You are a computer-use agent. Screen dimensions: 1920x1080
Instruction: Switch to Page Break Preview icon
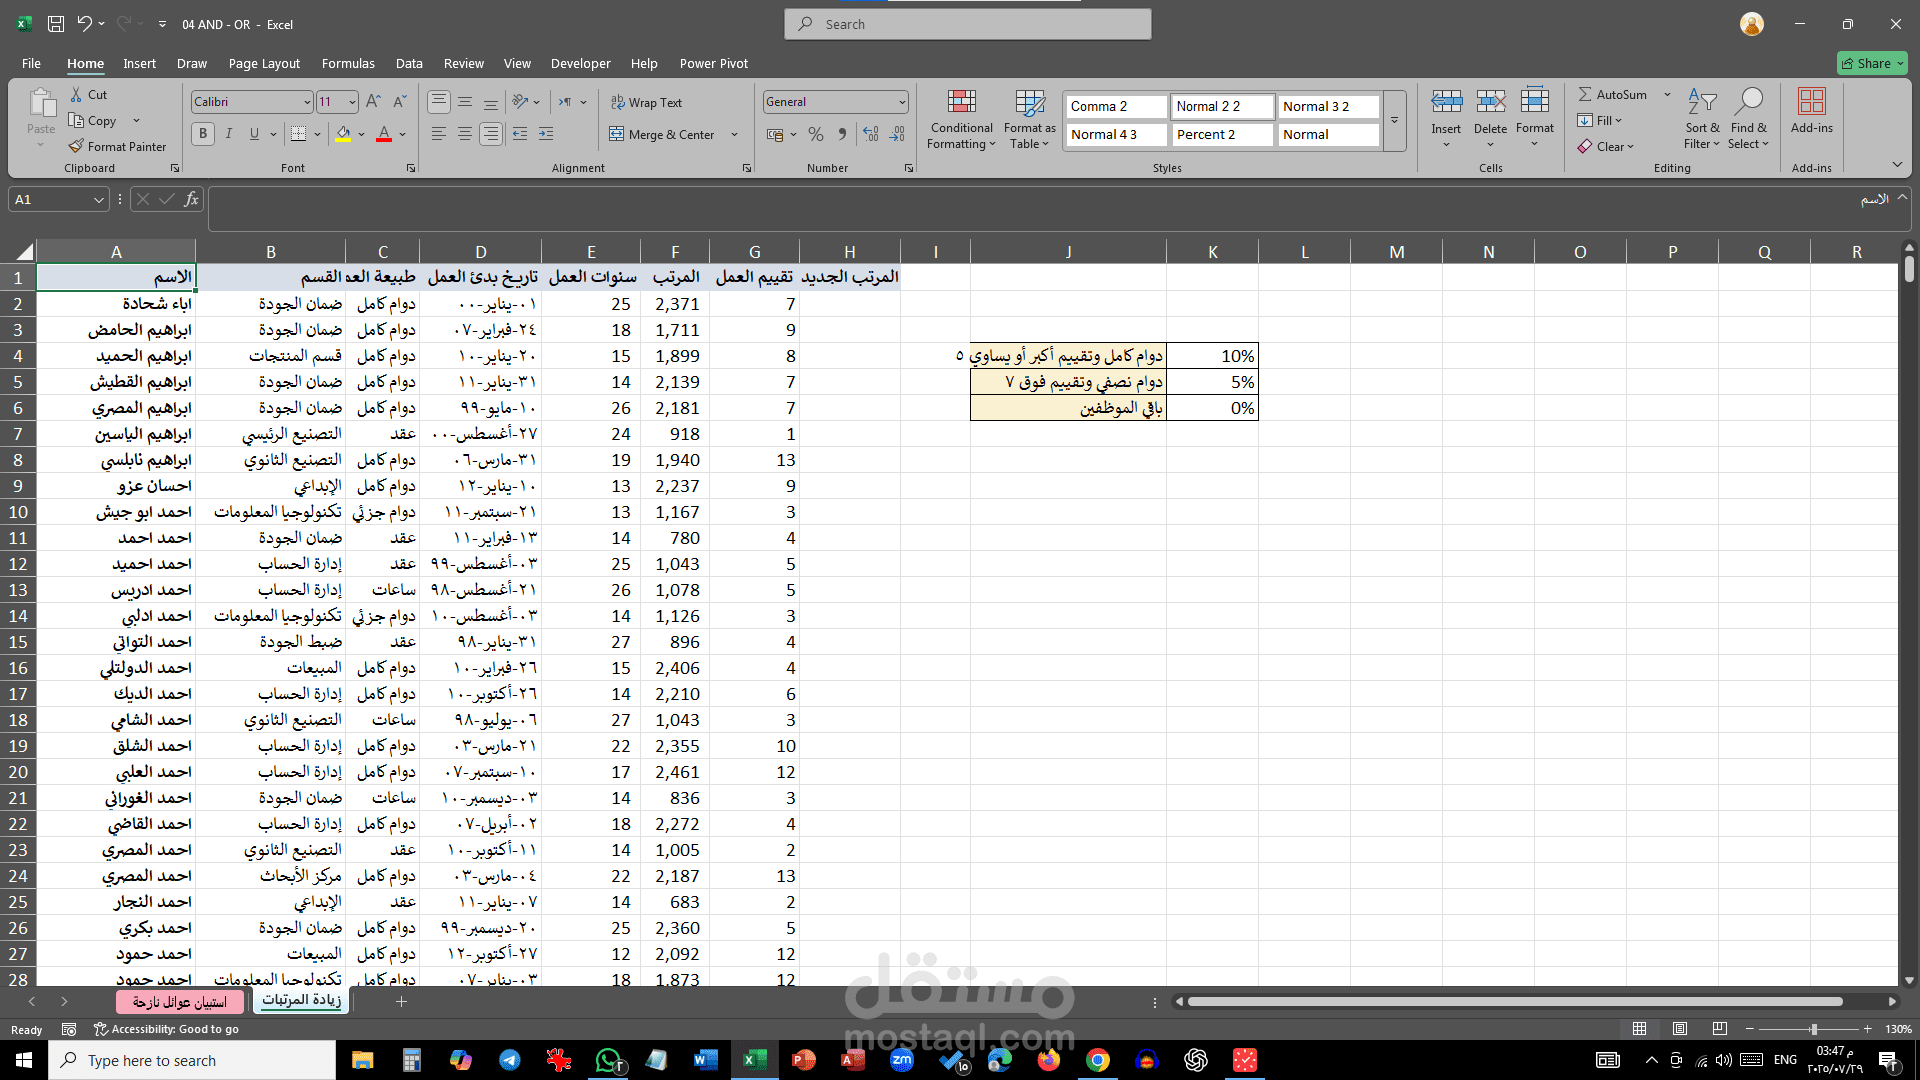pos(1720,1029)
